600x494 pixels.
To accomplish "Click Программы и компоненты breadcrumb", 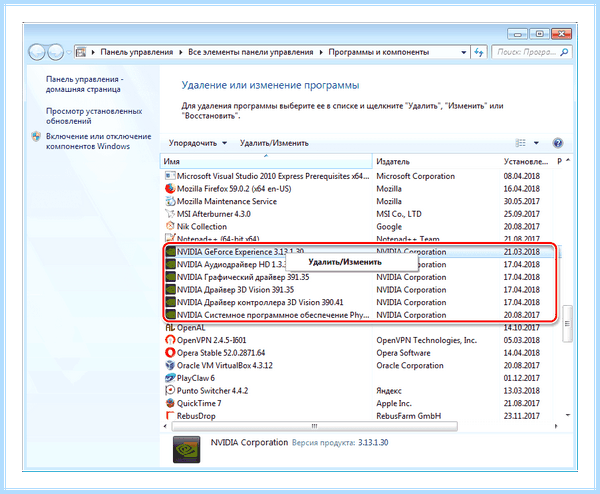I will 378,52.
